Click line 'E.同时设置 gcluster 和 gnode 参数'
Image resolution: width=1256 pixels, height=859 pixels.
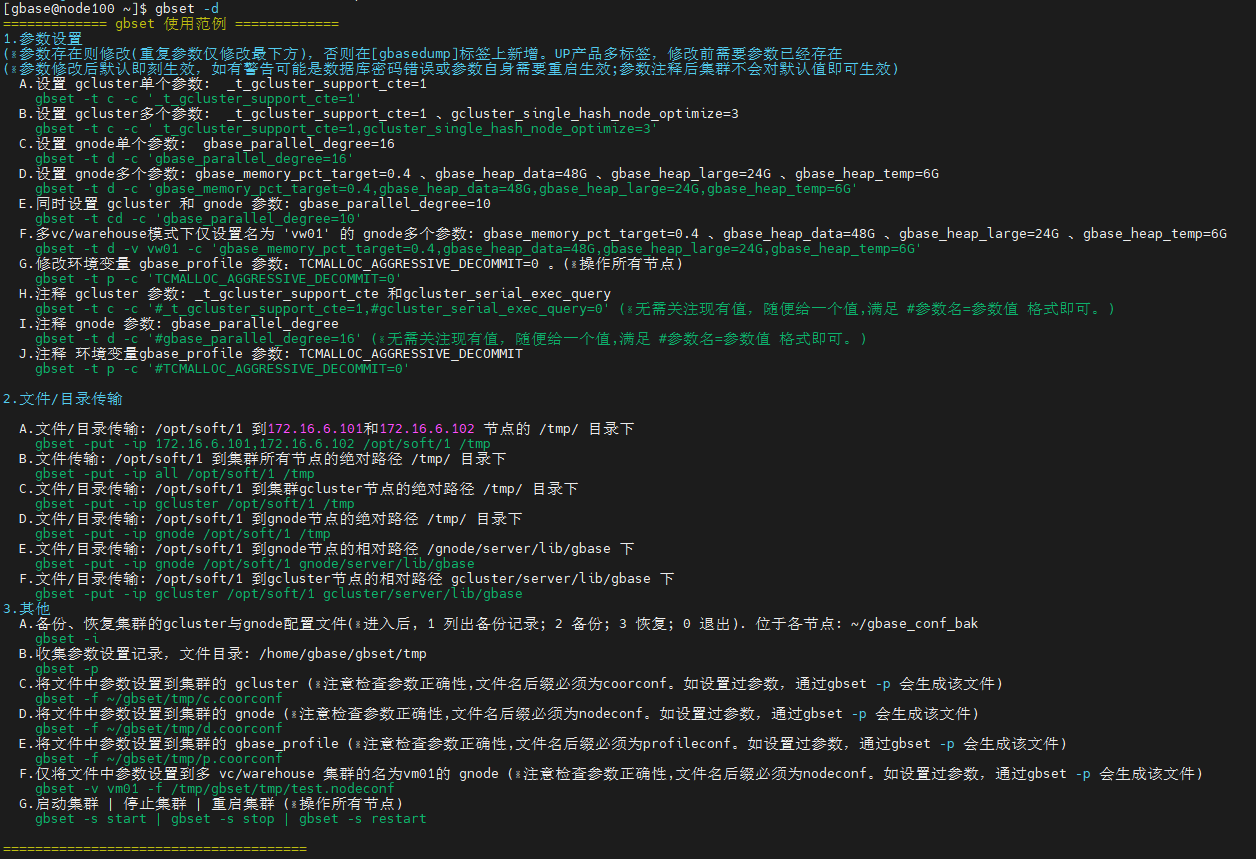pyautogui.click(x=255, y=203)
